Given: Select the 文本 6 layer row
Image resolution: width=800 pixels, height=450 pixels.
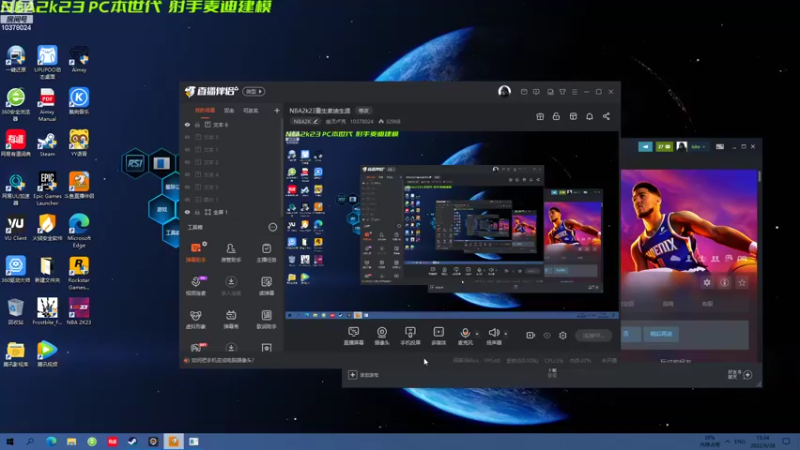Looking at the screenshot, I should click(231, 124).
